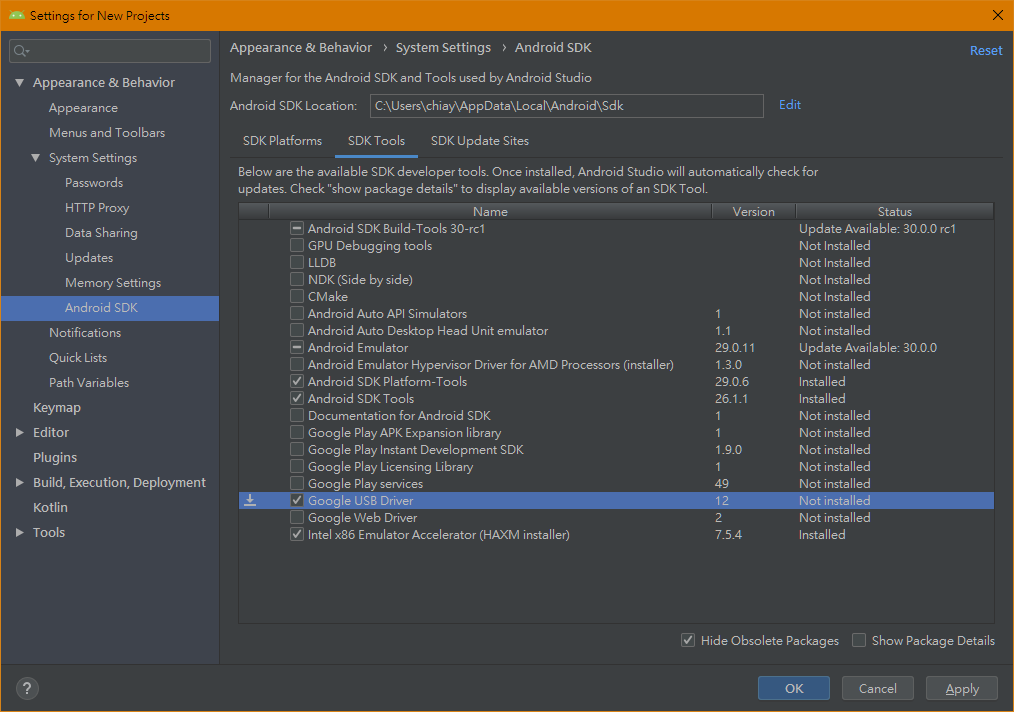Viewport: 1014px width, 712px height.
Task: Click the search magnifier icon in settings search
Action: pyautogui.click(x=22, y=51)
